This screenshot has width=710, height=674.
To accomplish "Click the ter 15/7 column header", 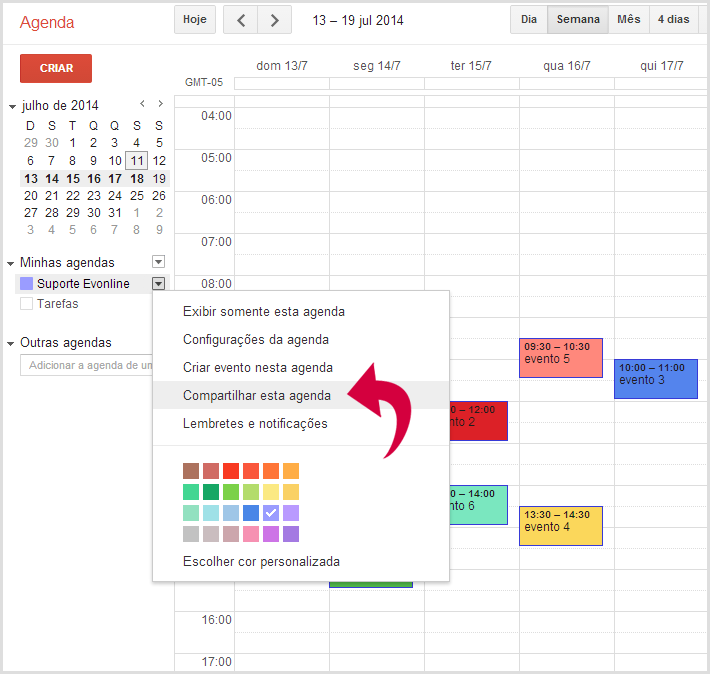I will click(471, 66).
